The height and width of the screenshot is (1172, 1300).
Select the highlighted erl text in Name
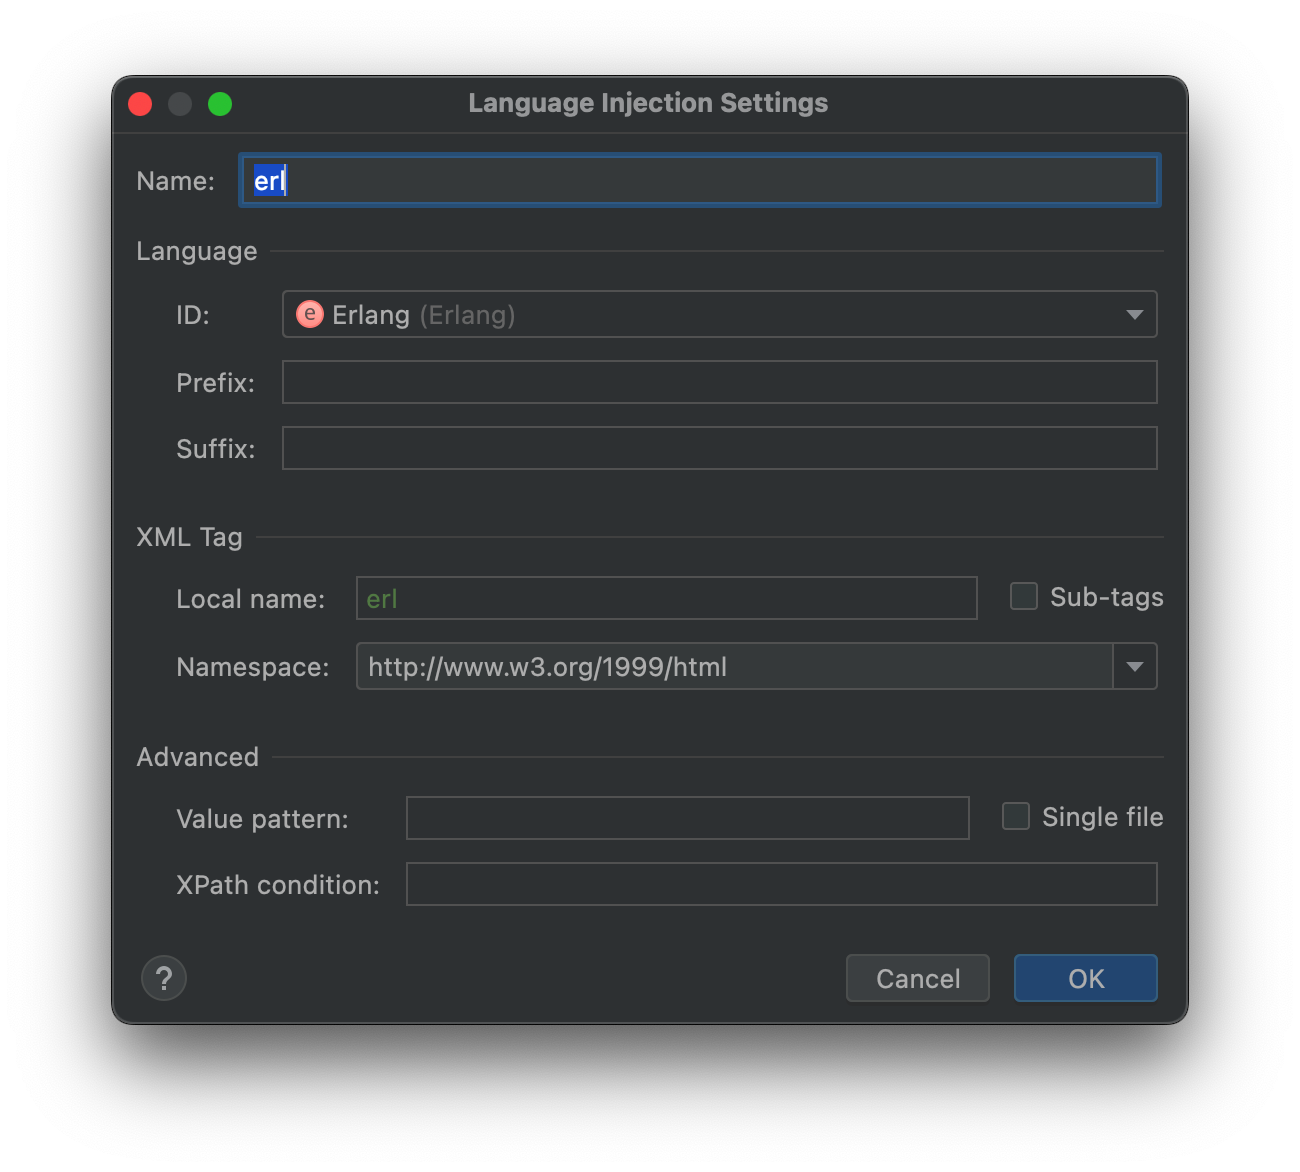point(268,180)
